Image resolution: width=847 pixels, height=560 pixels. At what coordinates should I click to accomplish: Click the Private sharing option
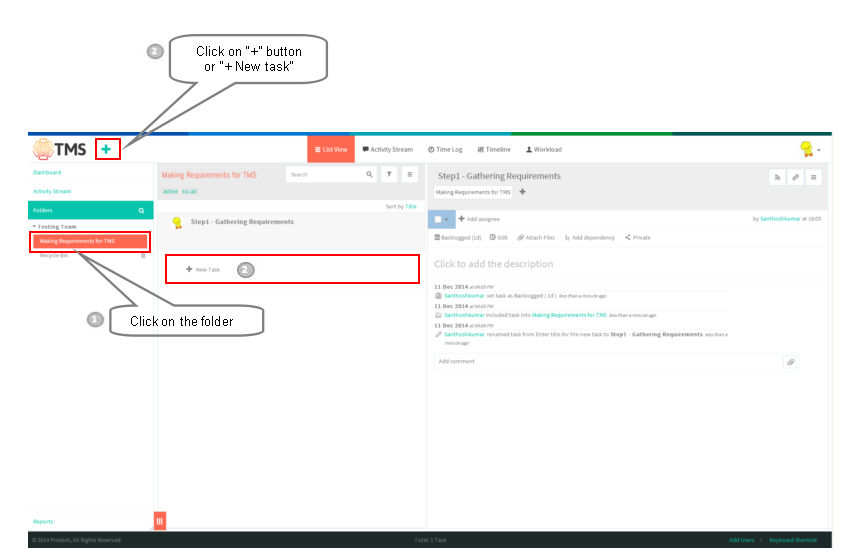point(637,238)
